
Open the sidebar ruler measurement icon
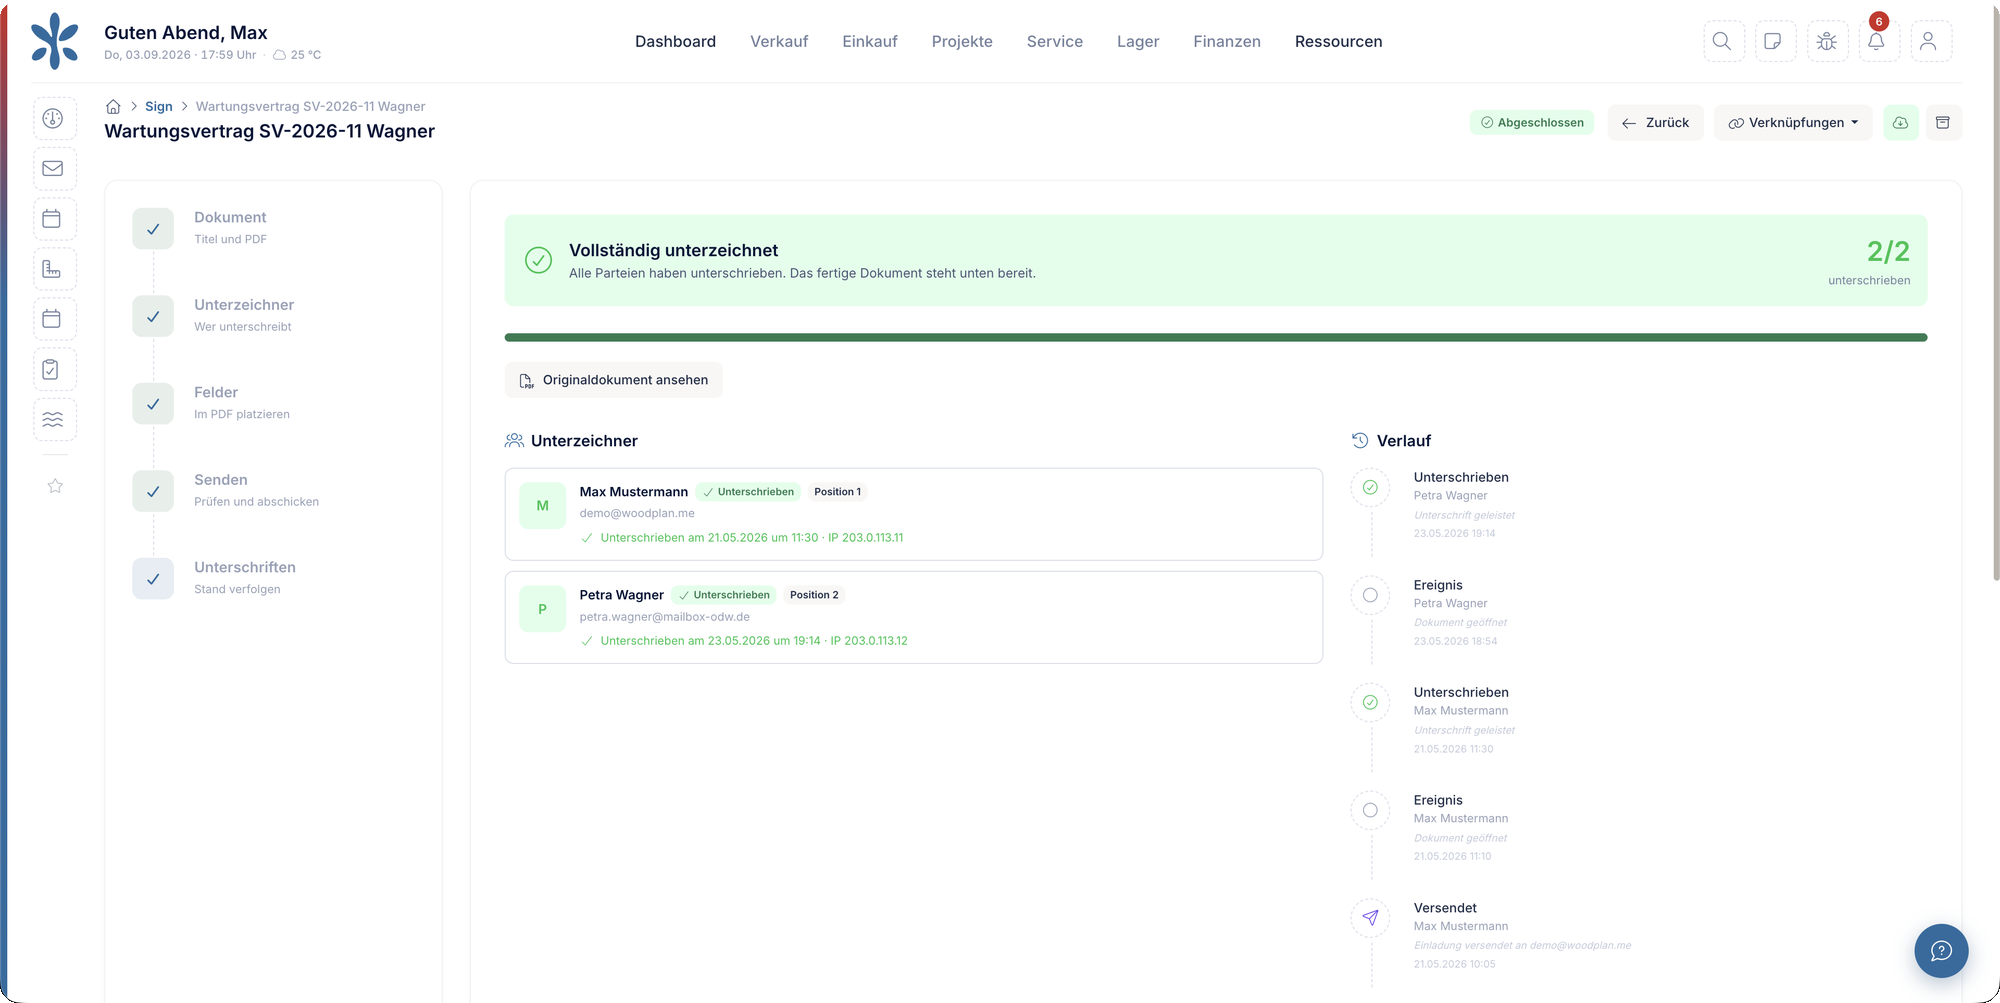click(53, 269)
